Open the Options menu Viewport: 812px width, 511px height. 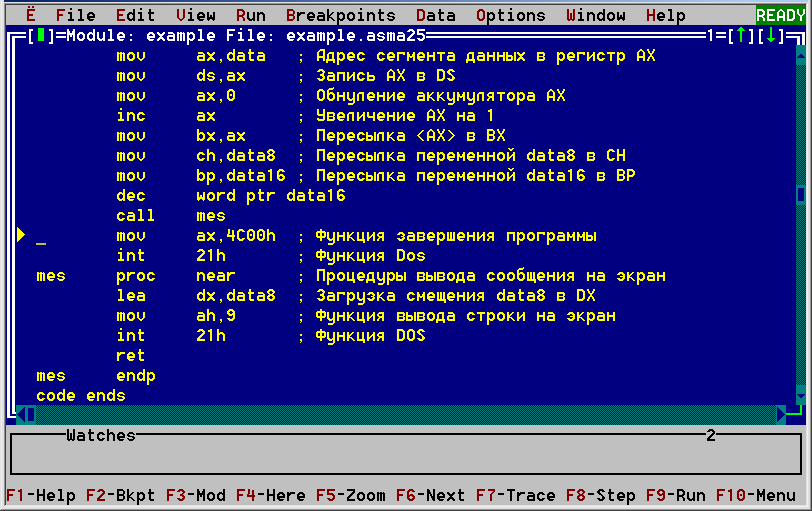tap(511, 15)
